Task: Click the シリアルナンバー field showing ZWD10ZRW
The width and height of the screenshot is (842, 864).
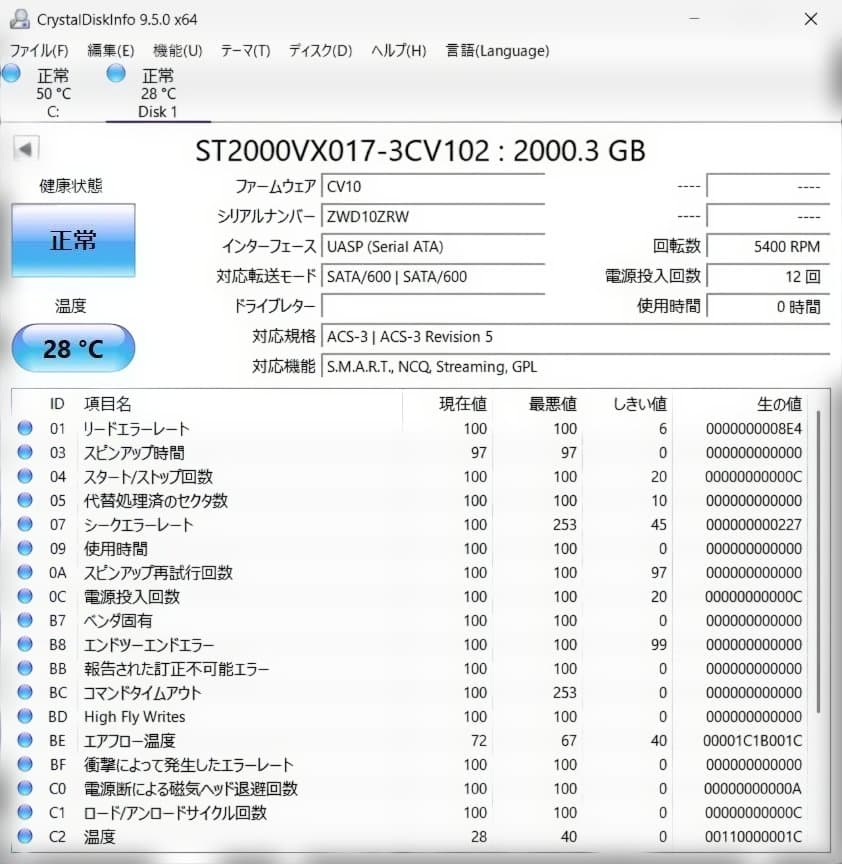Action: point(434,216)
